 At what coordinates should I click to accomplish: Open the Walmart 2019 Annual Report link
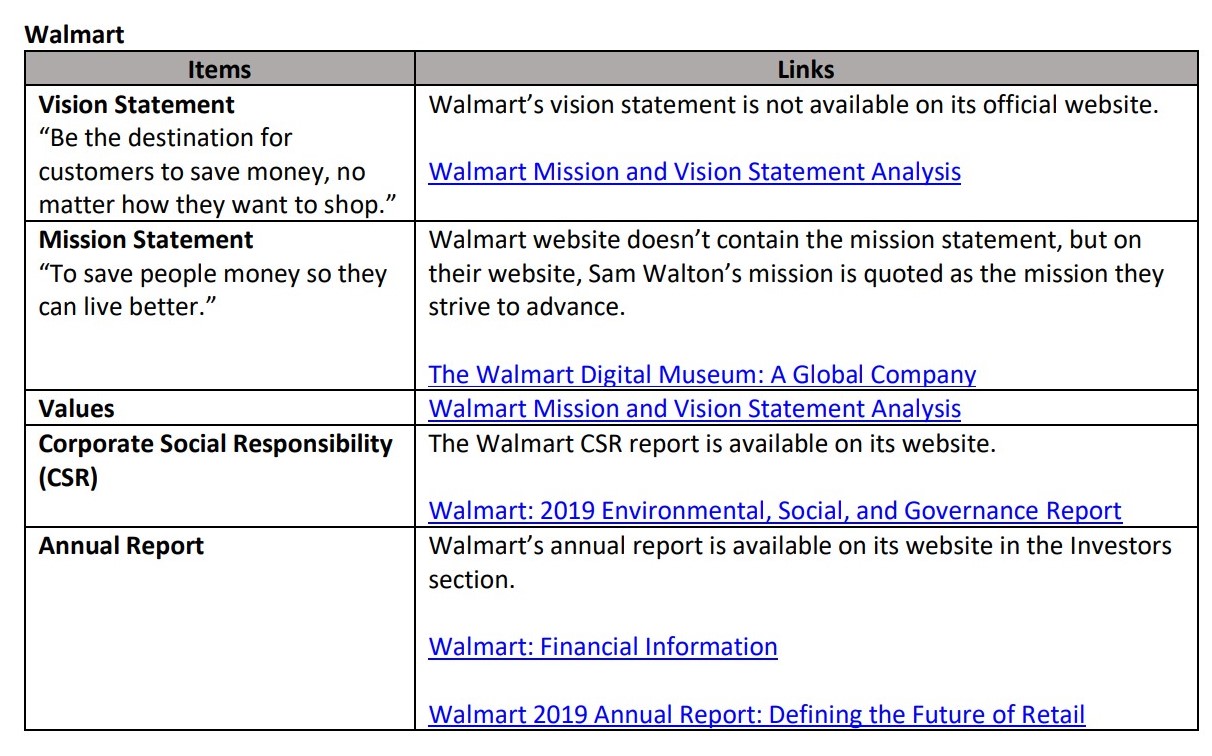(757, 715)
